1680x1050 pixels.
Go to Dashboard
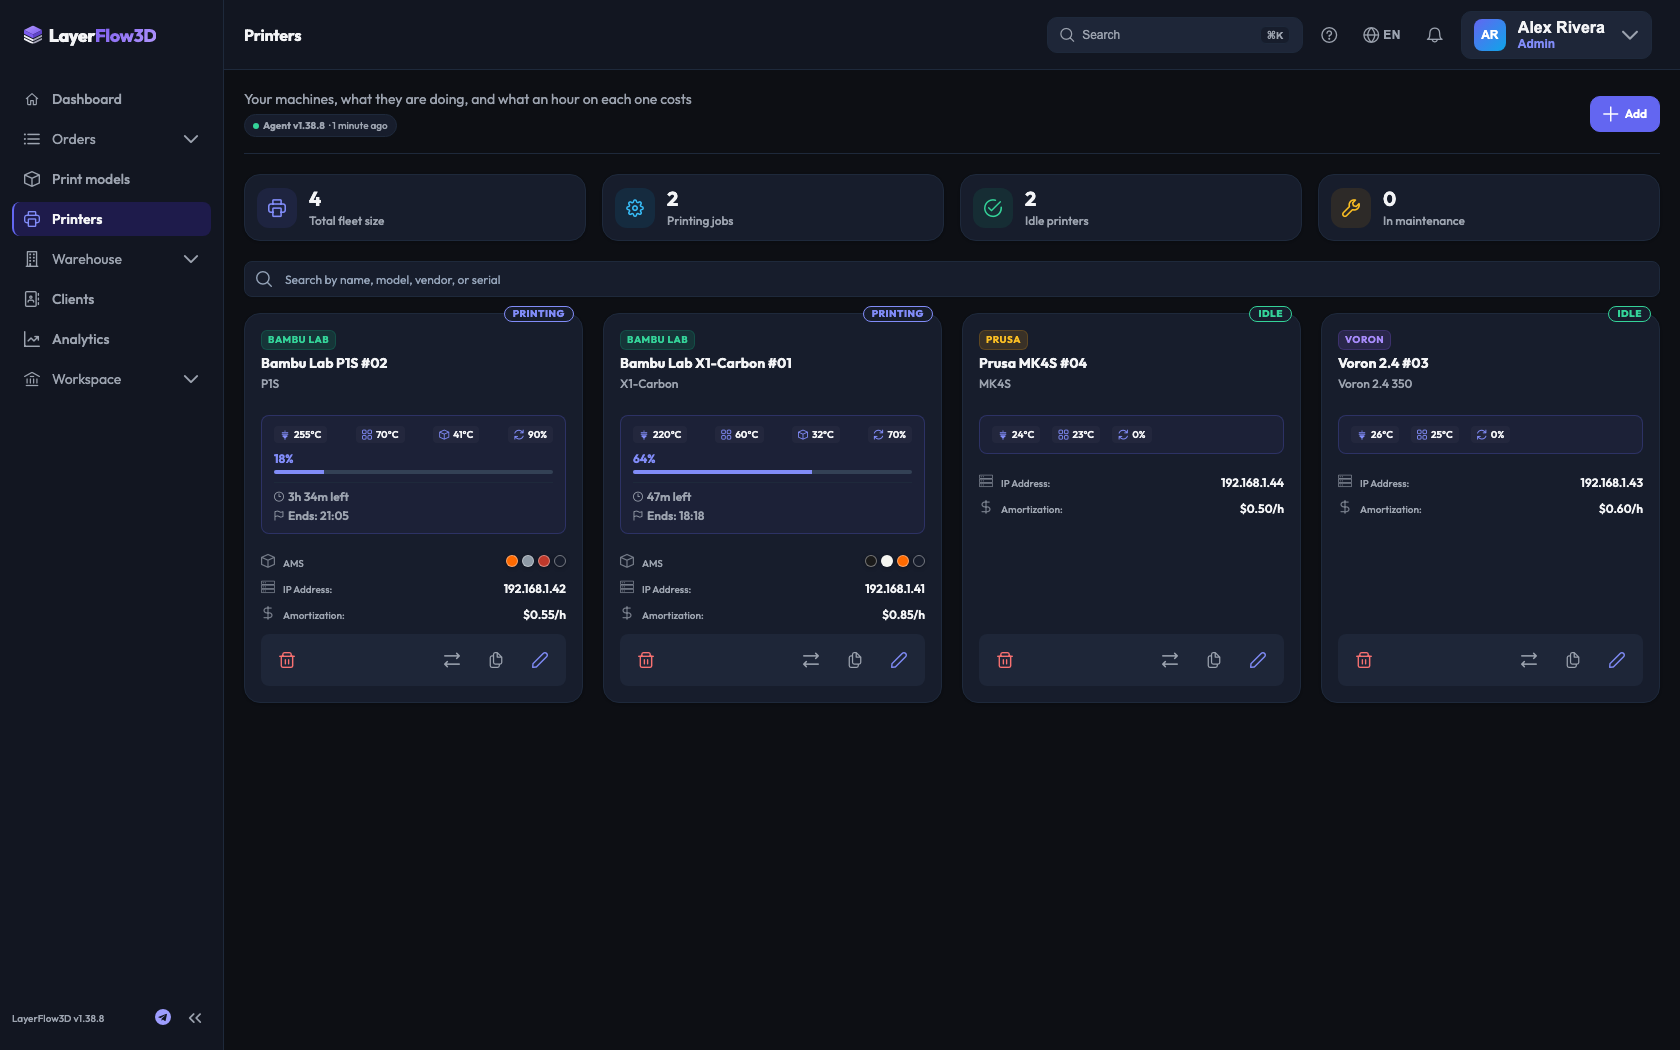click(111, 99)
